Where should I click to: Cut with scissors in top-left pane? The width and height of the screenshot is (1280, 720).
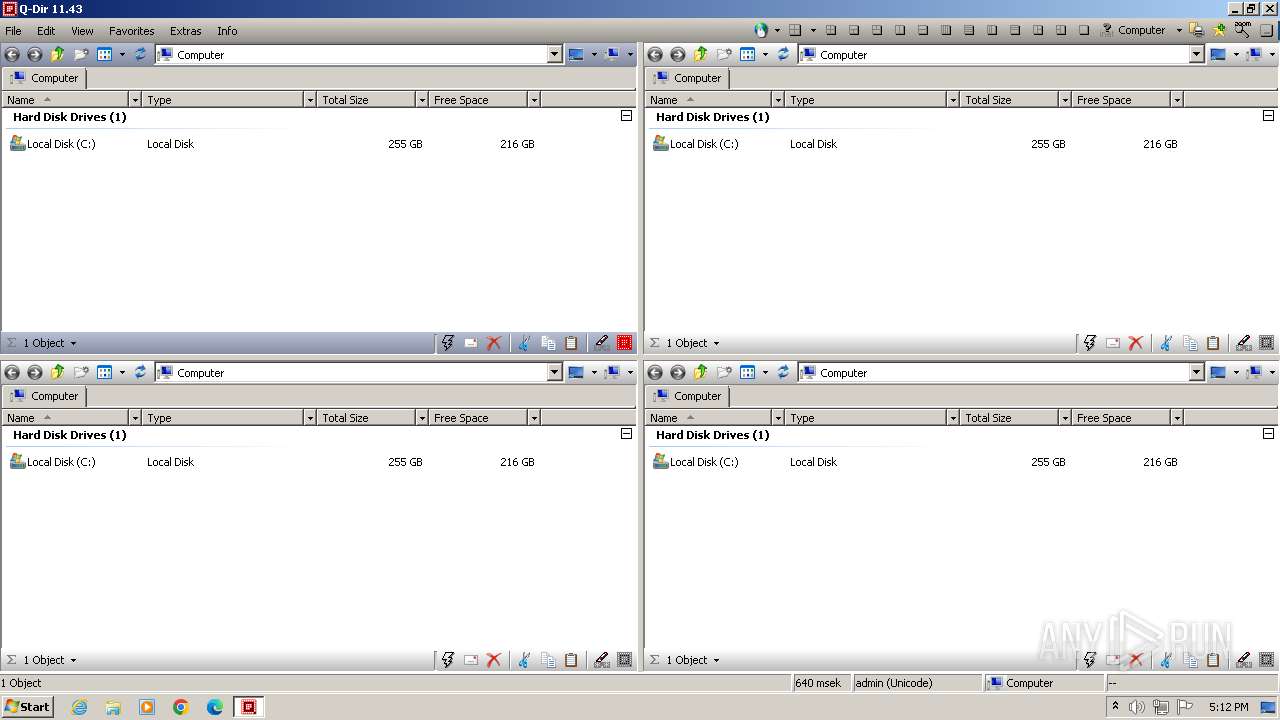pyautogui.click(x=524, y=343)
